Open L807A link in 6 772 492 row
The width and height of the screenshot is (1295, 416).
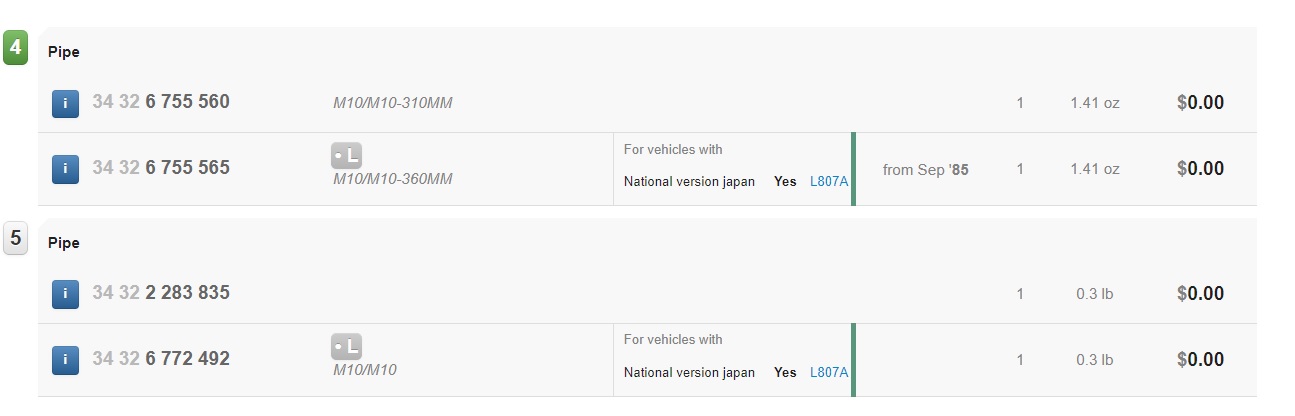click(829, 372)
